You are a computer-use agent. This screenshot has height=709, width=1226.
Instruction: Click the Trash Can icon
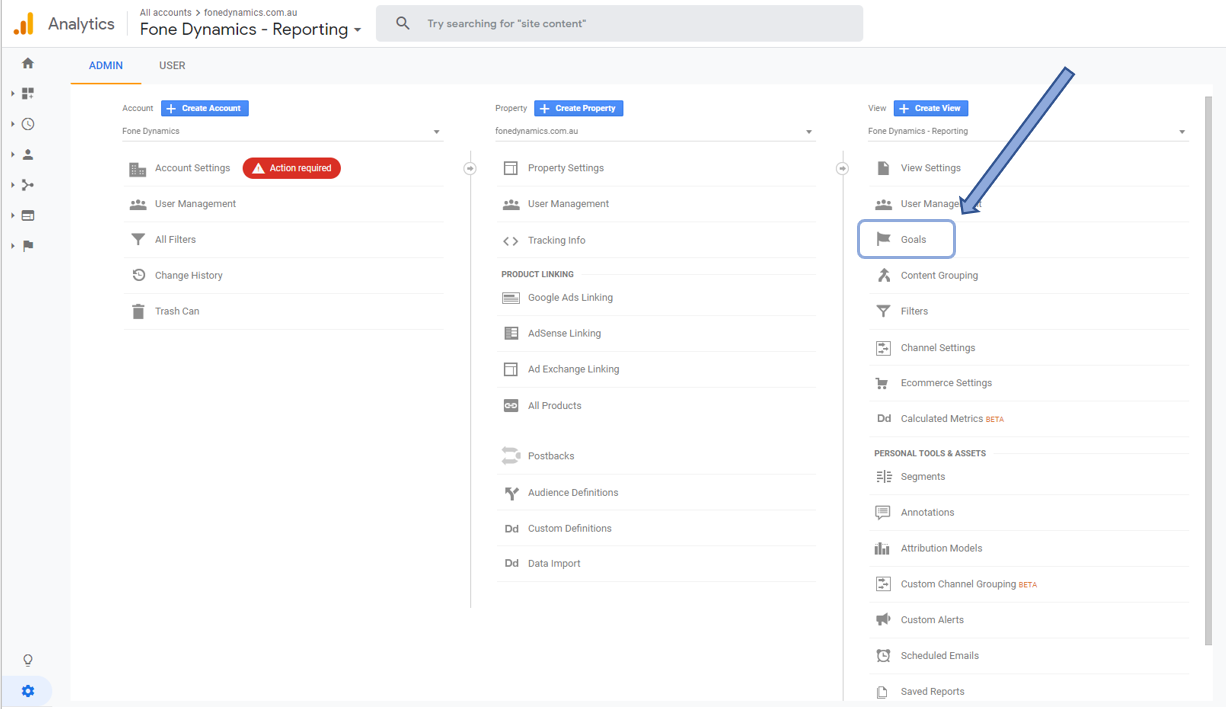pyautogui.click(x=138, y=311)
